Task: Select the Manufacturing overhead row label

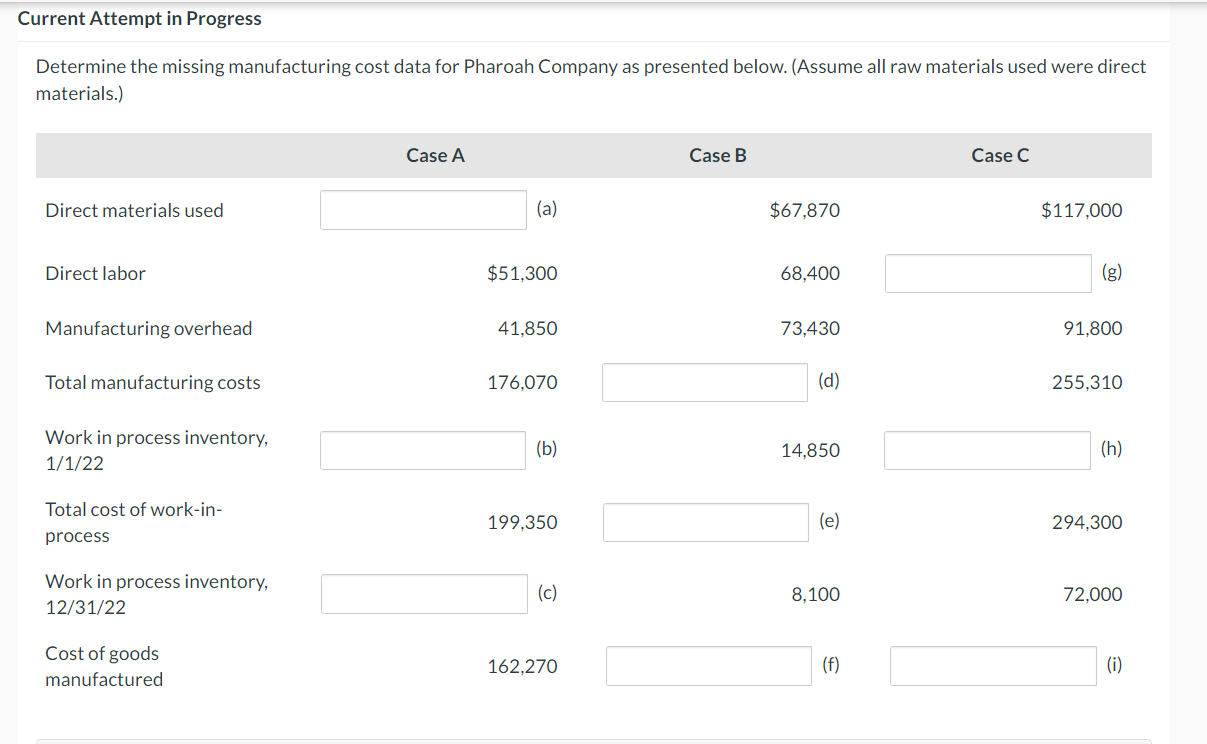Action: coord(148,328)
